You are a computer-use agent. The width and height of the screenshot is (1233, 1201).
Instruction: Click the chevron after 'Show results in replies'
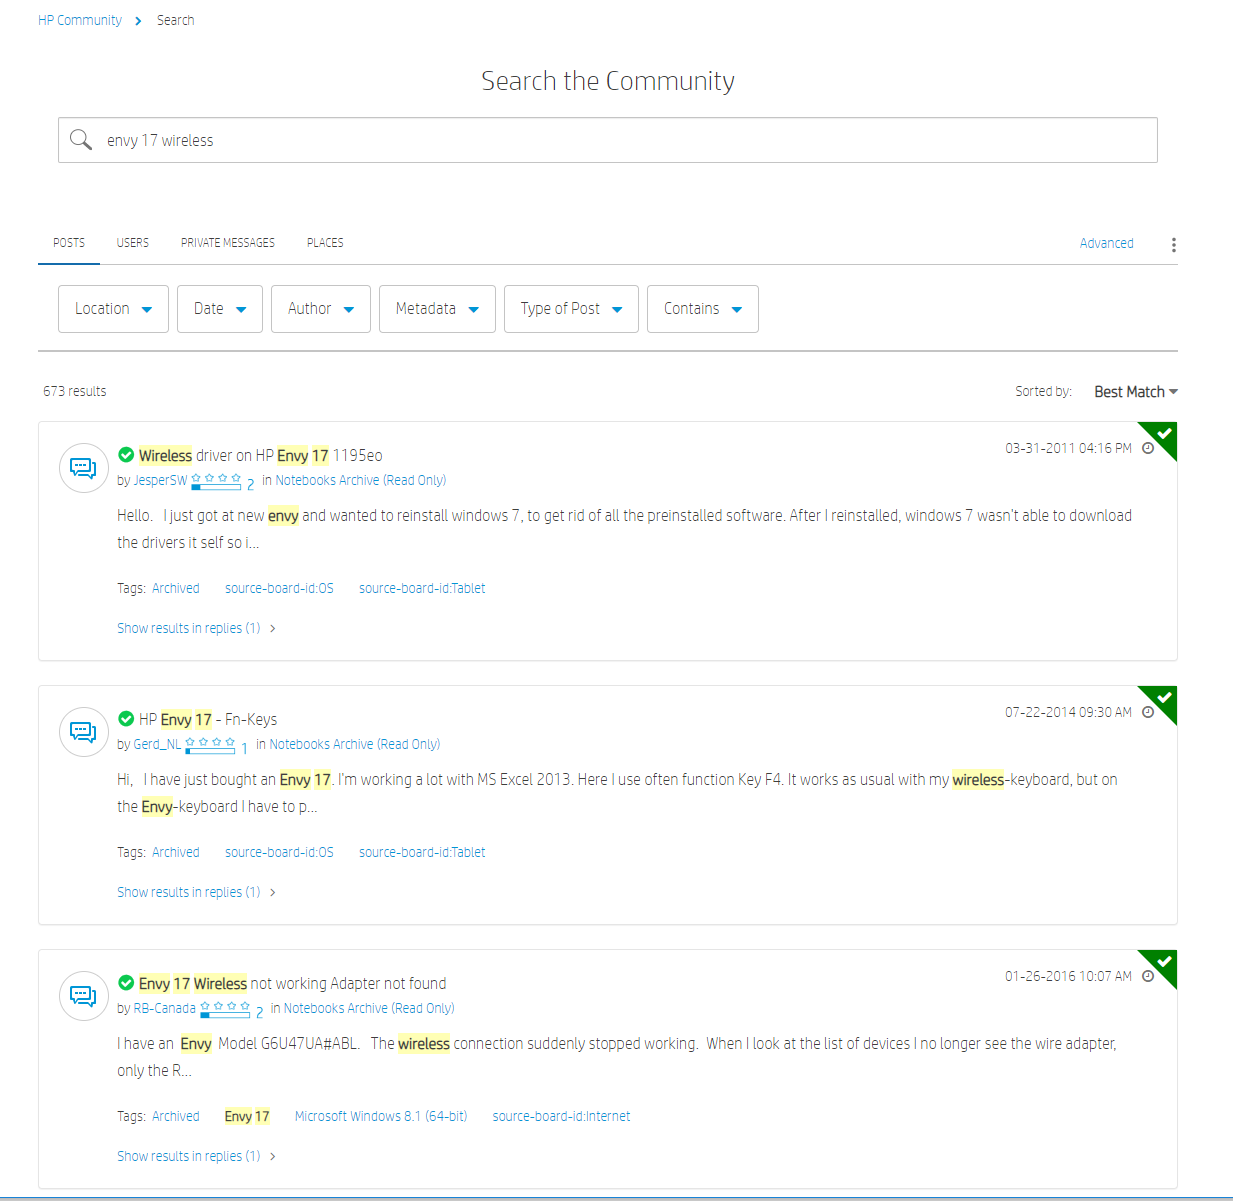pyautogui.click(x=271, y=628)
